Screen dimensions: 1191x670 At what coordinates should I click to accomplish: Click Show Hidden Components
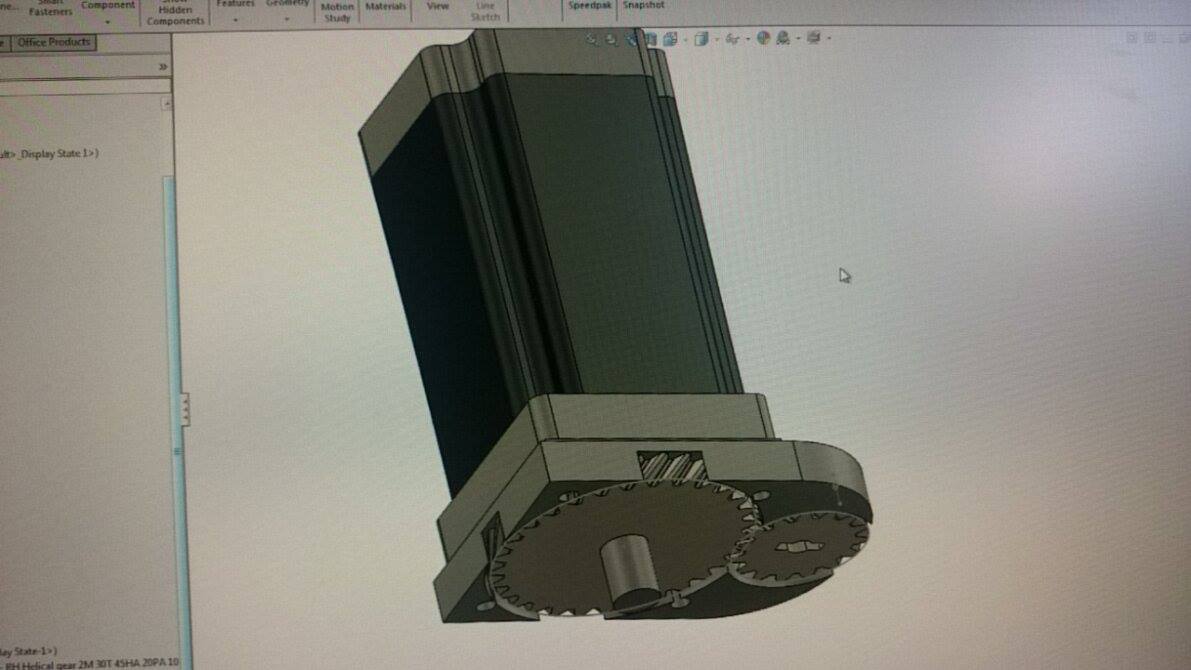(x=175, y=13)
